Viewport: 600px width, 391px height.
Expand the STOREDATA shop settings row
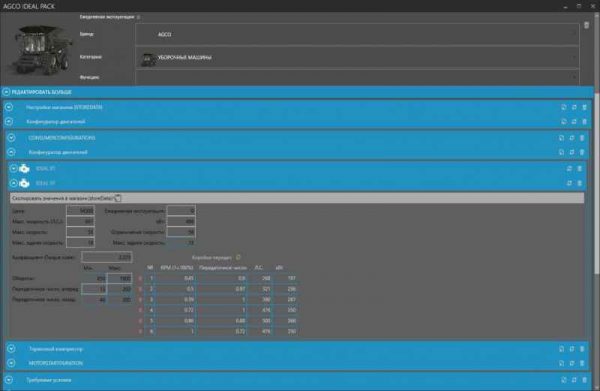pyautogui.click(x=9, y=108)
